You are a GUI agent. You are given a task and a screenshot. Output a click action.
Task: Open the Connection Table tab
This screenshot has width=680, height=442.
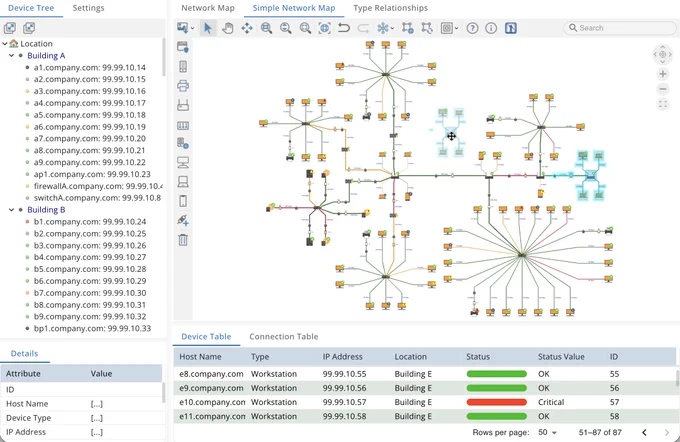[284, 337]
